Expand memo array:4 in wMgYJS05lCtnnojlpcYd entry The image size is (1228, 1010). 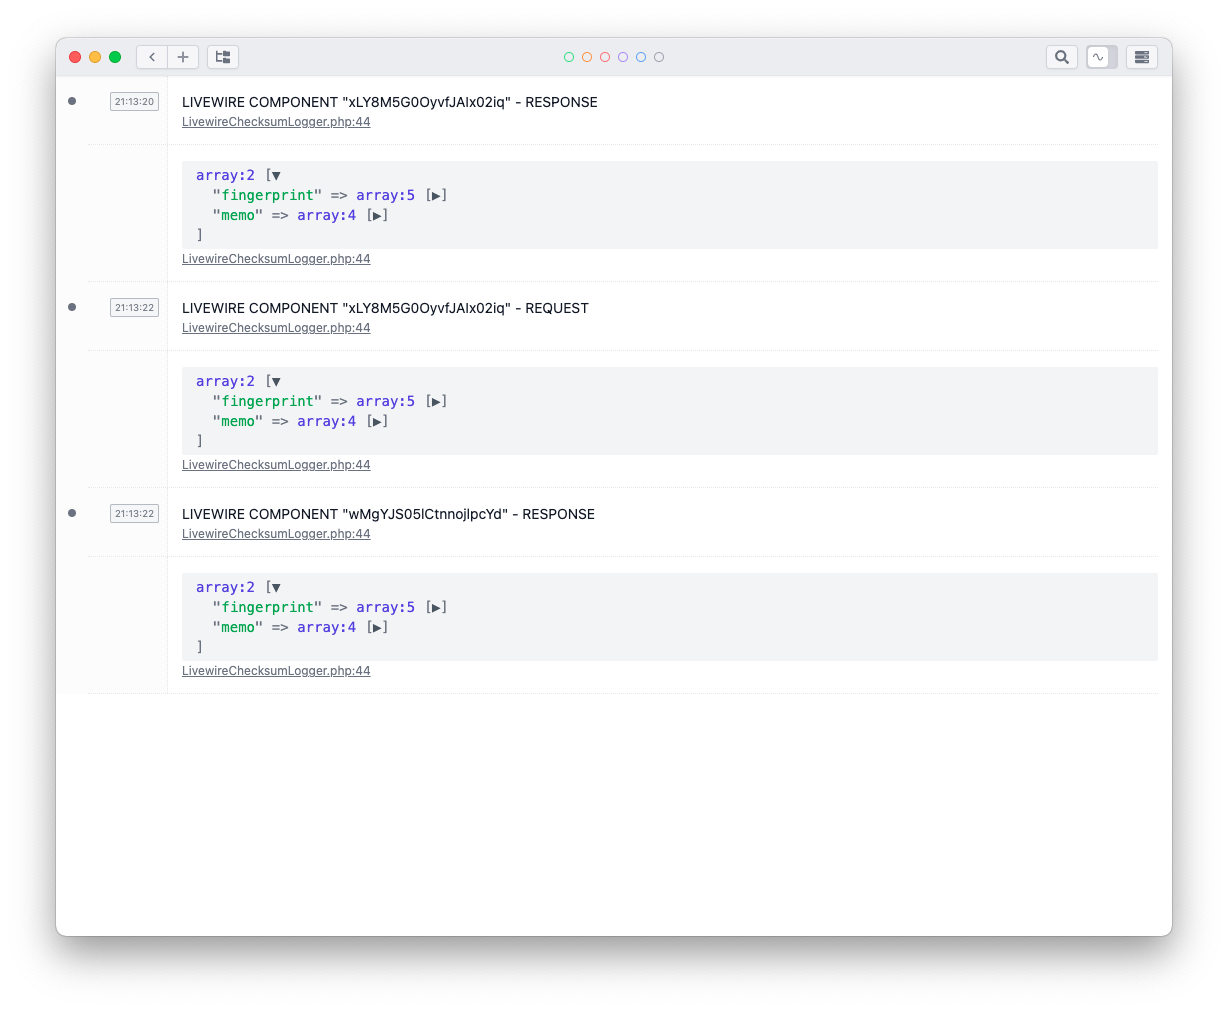pos(377,627)
